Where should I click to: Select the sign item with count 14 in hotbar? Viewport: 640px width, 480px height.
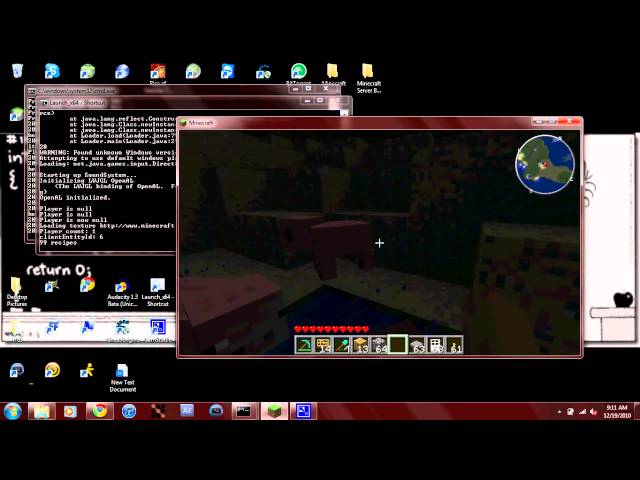(x=322, y=344)
